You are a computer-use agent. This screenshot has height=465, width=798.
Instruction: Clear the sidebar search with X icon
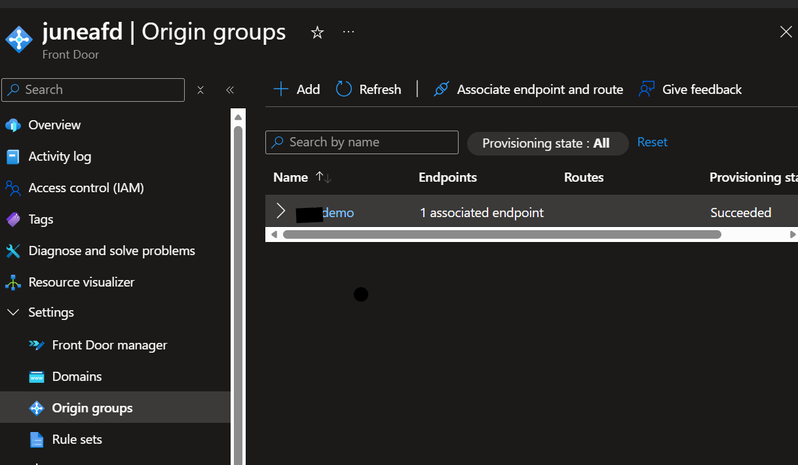coord(200,90)
